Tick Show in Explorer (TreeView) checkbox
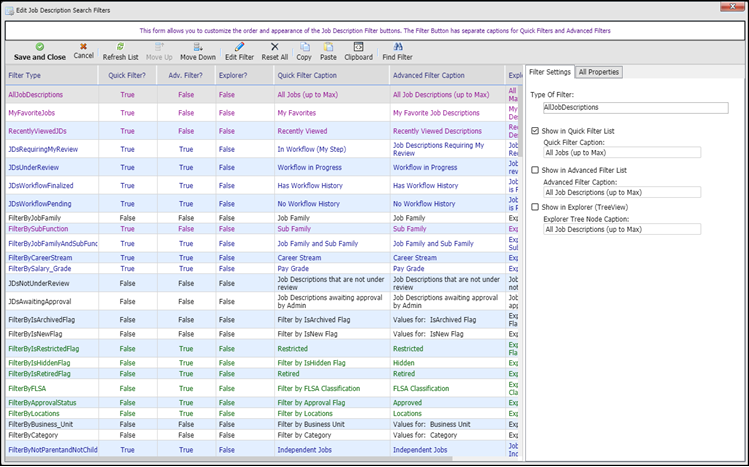Screen dimensions: 749x467 pyautogui.click(x=535, y=207)
